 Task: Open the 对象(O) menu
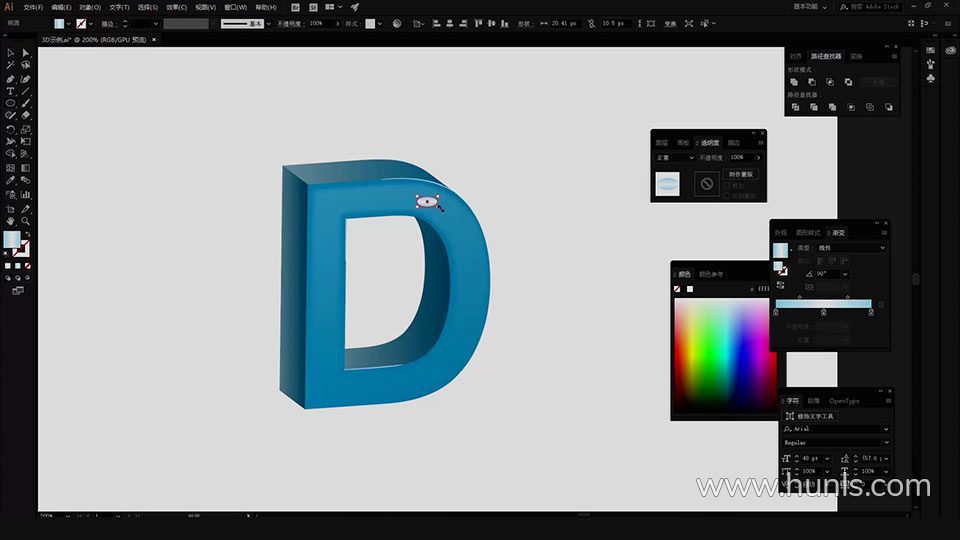click(90, 7)
